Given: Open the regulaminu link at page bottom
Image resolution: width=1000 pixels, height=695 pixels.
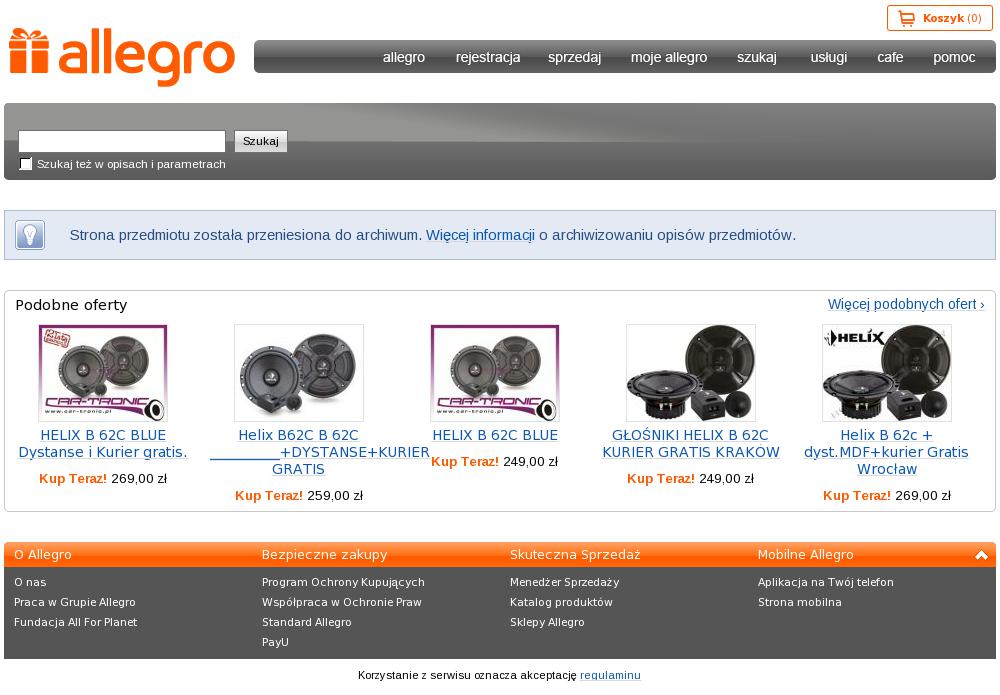Looking at the screenshot, I should coord(610,675).
